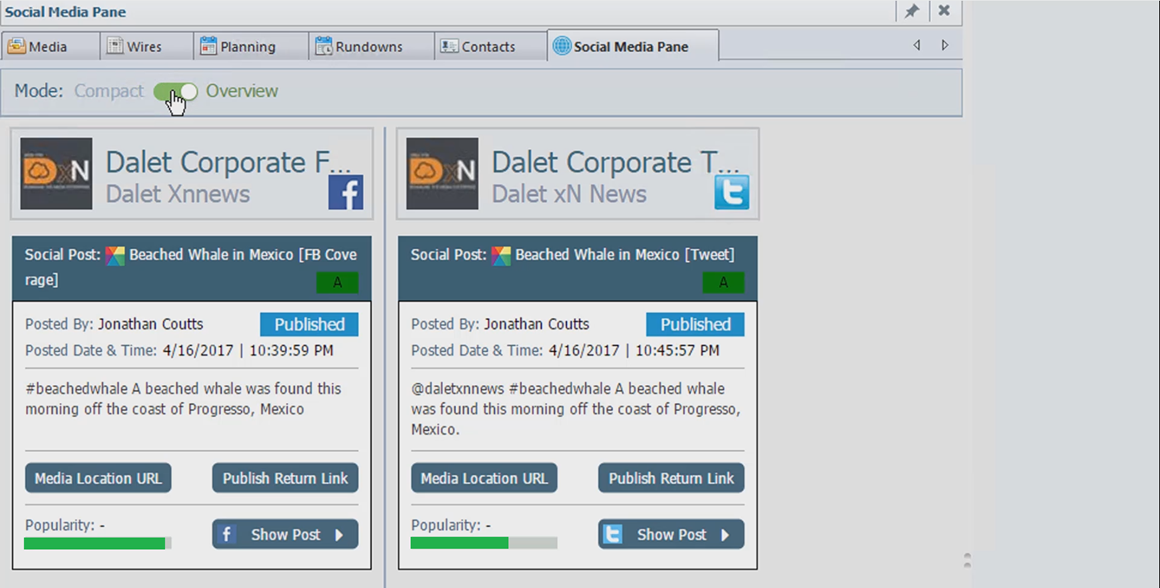The image size is (1160, 588).
Task: Click green A status badge on Tweet post
Action: point(723,283)
